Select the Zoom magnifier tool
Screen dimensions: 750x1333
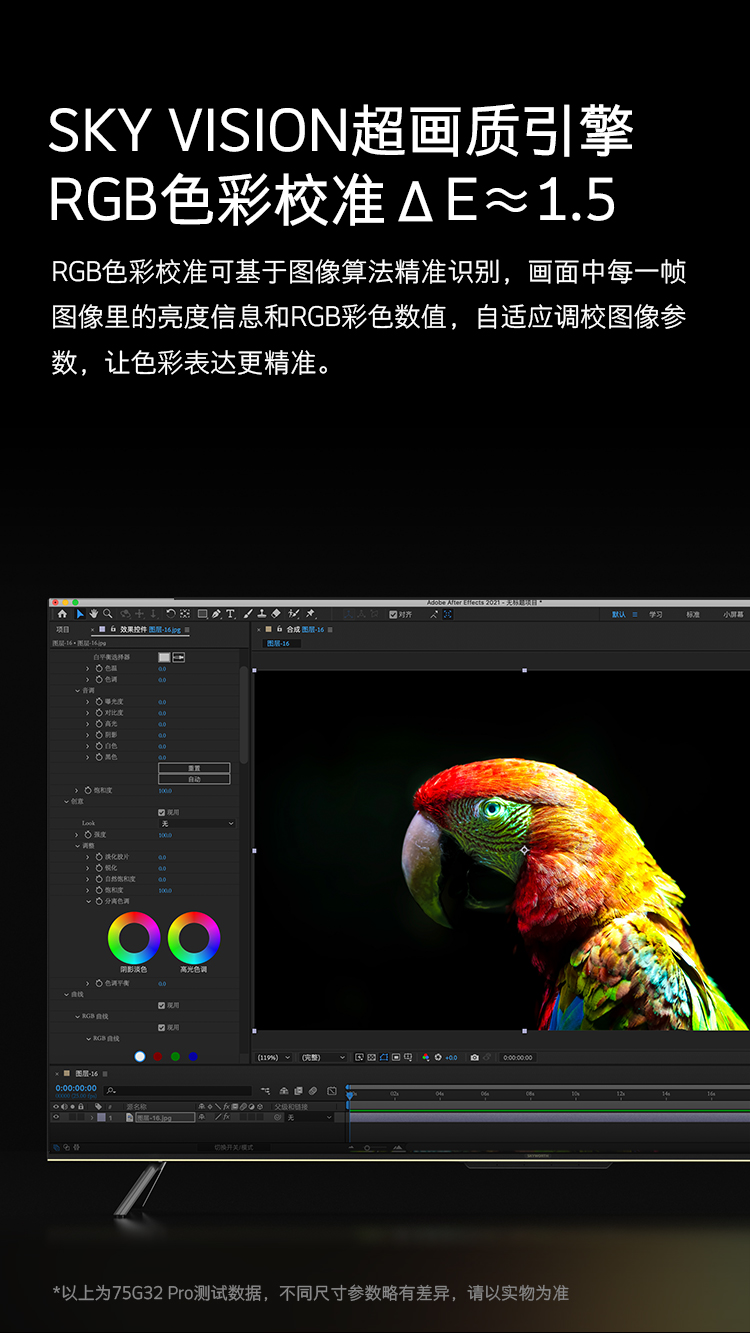107,613
